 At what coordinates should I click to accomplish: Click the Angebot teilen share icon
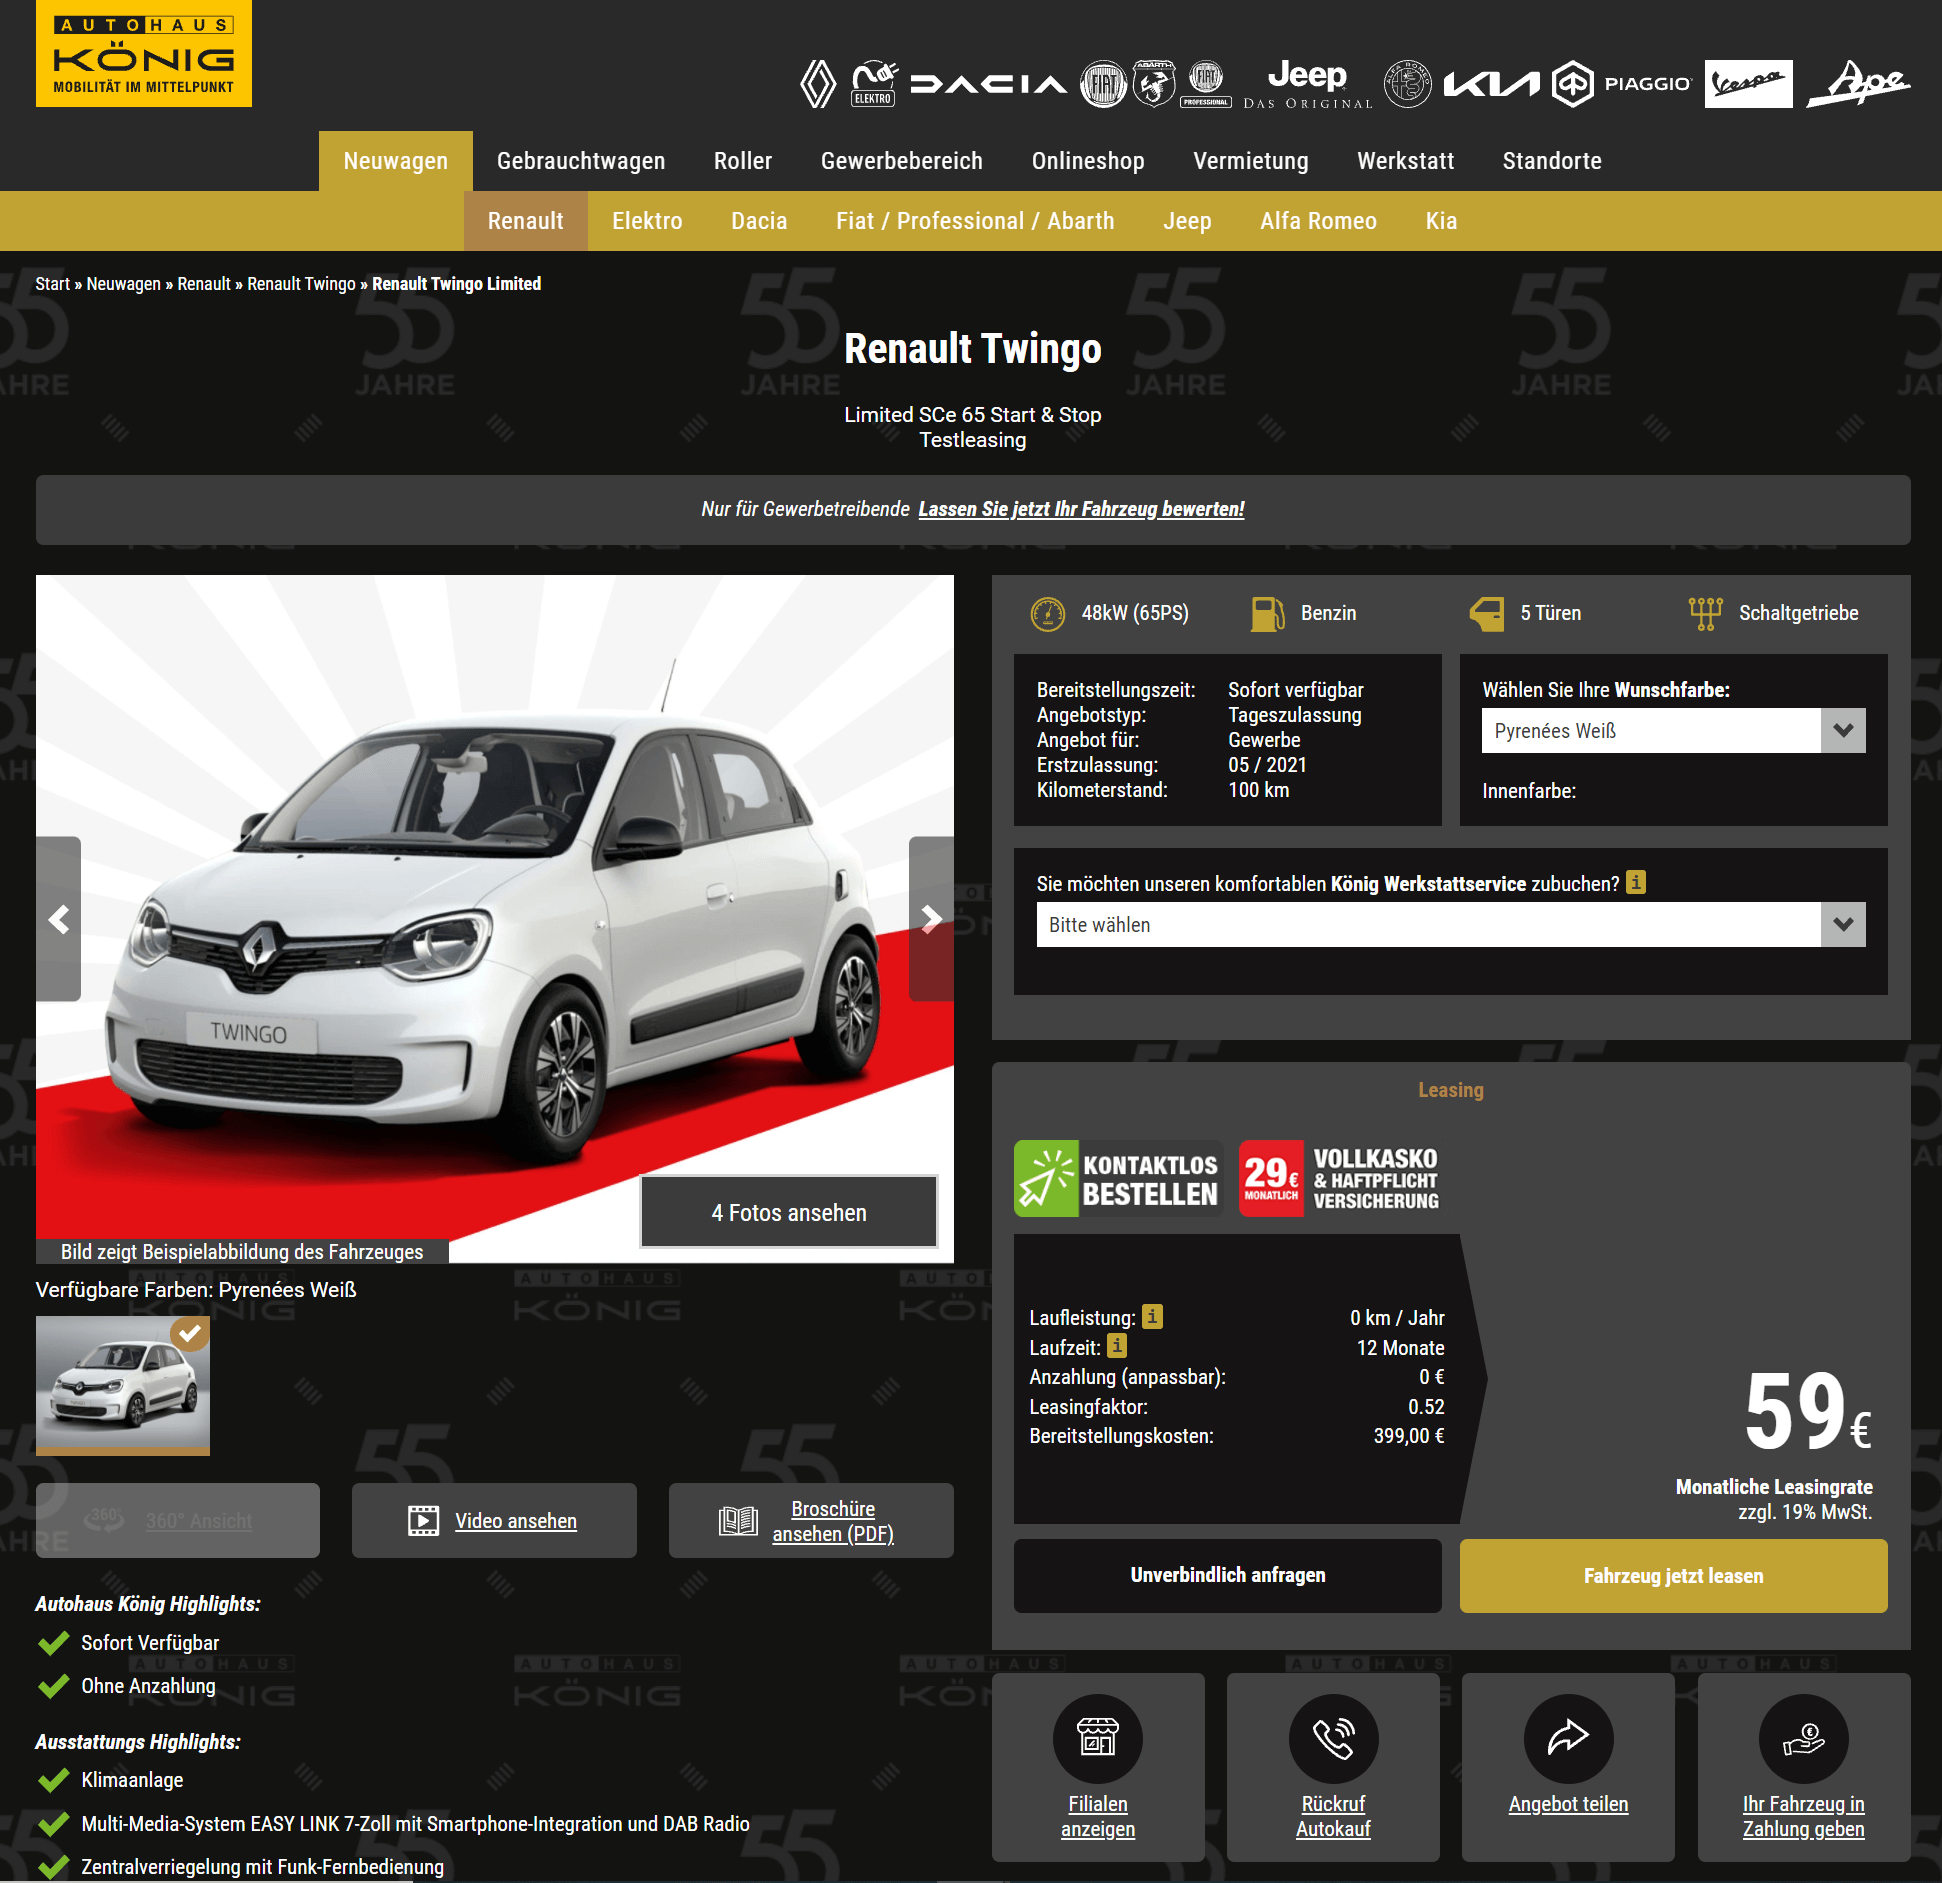pos(1568,1738)
